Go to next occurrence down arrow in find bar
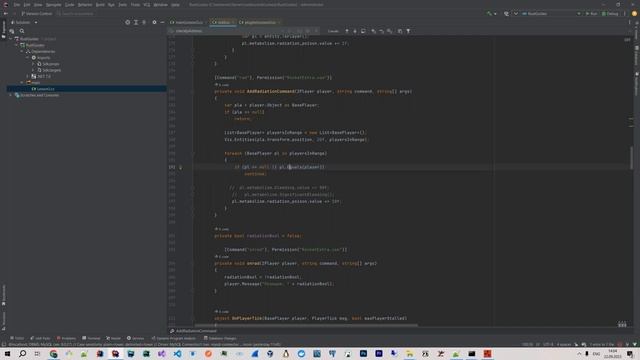Image resolution: width=640 pixels, height=360 pixels. [355, 31]
